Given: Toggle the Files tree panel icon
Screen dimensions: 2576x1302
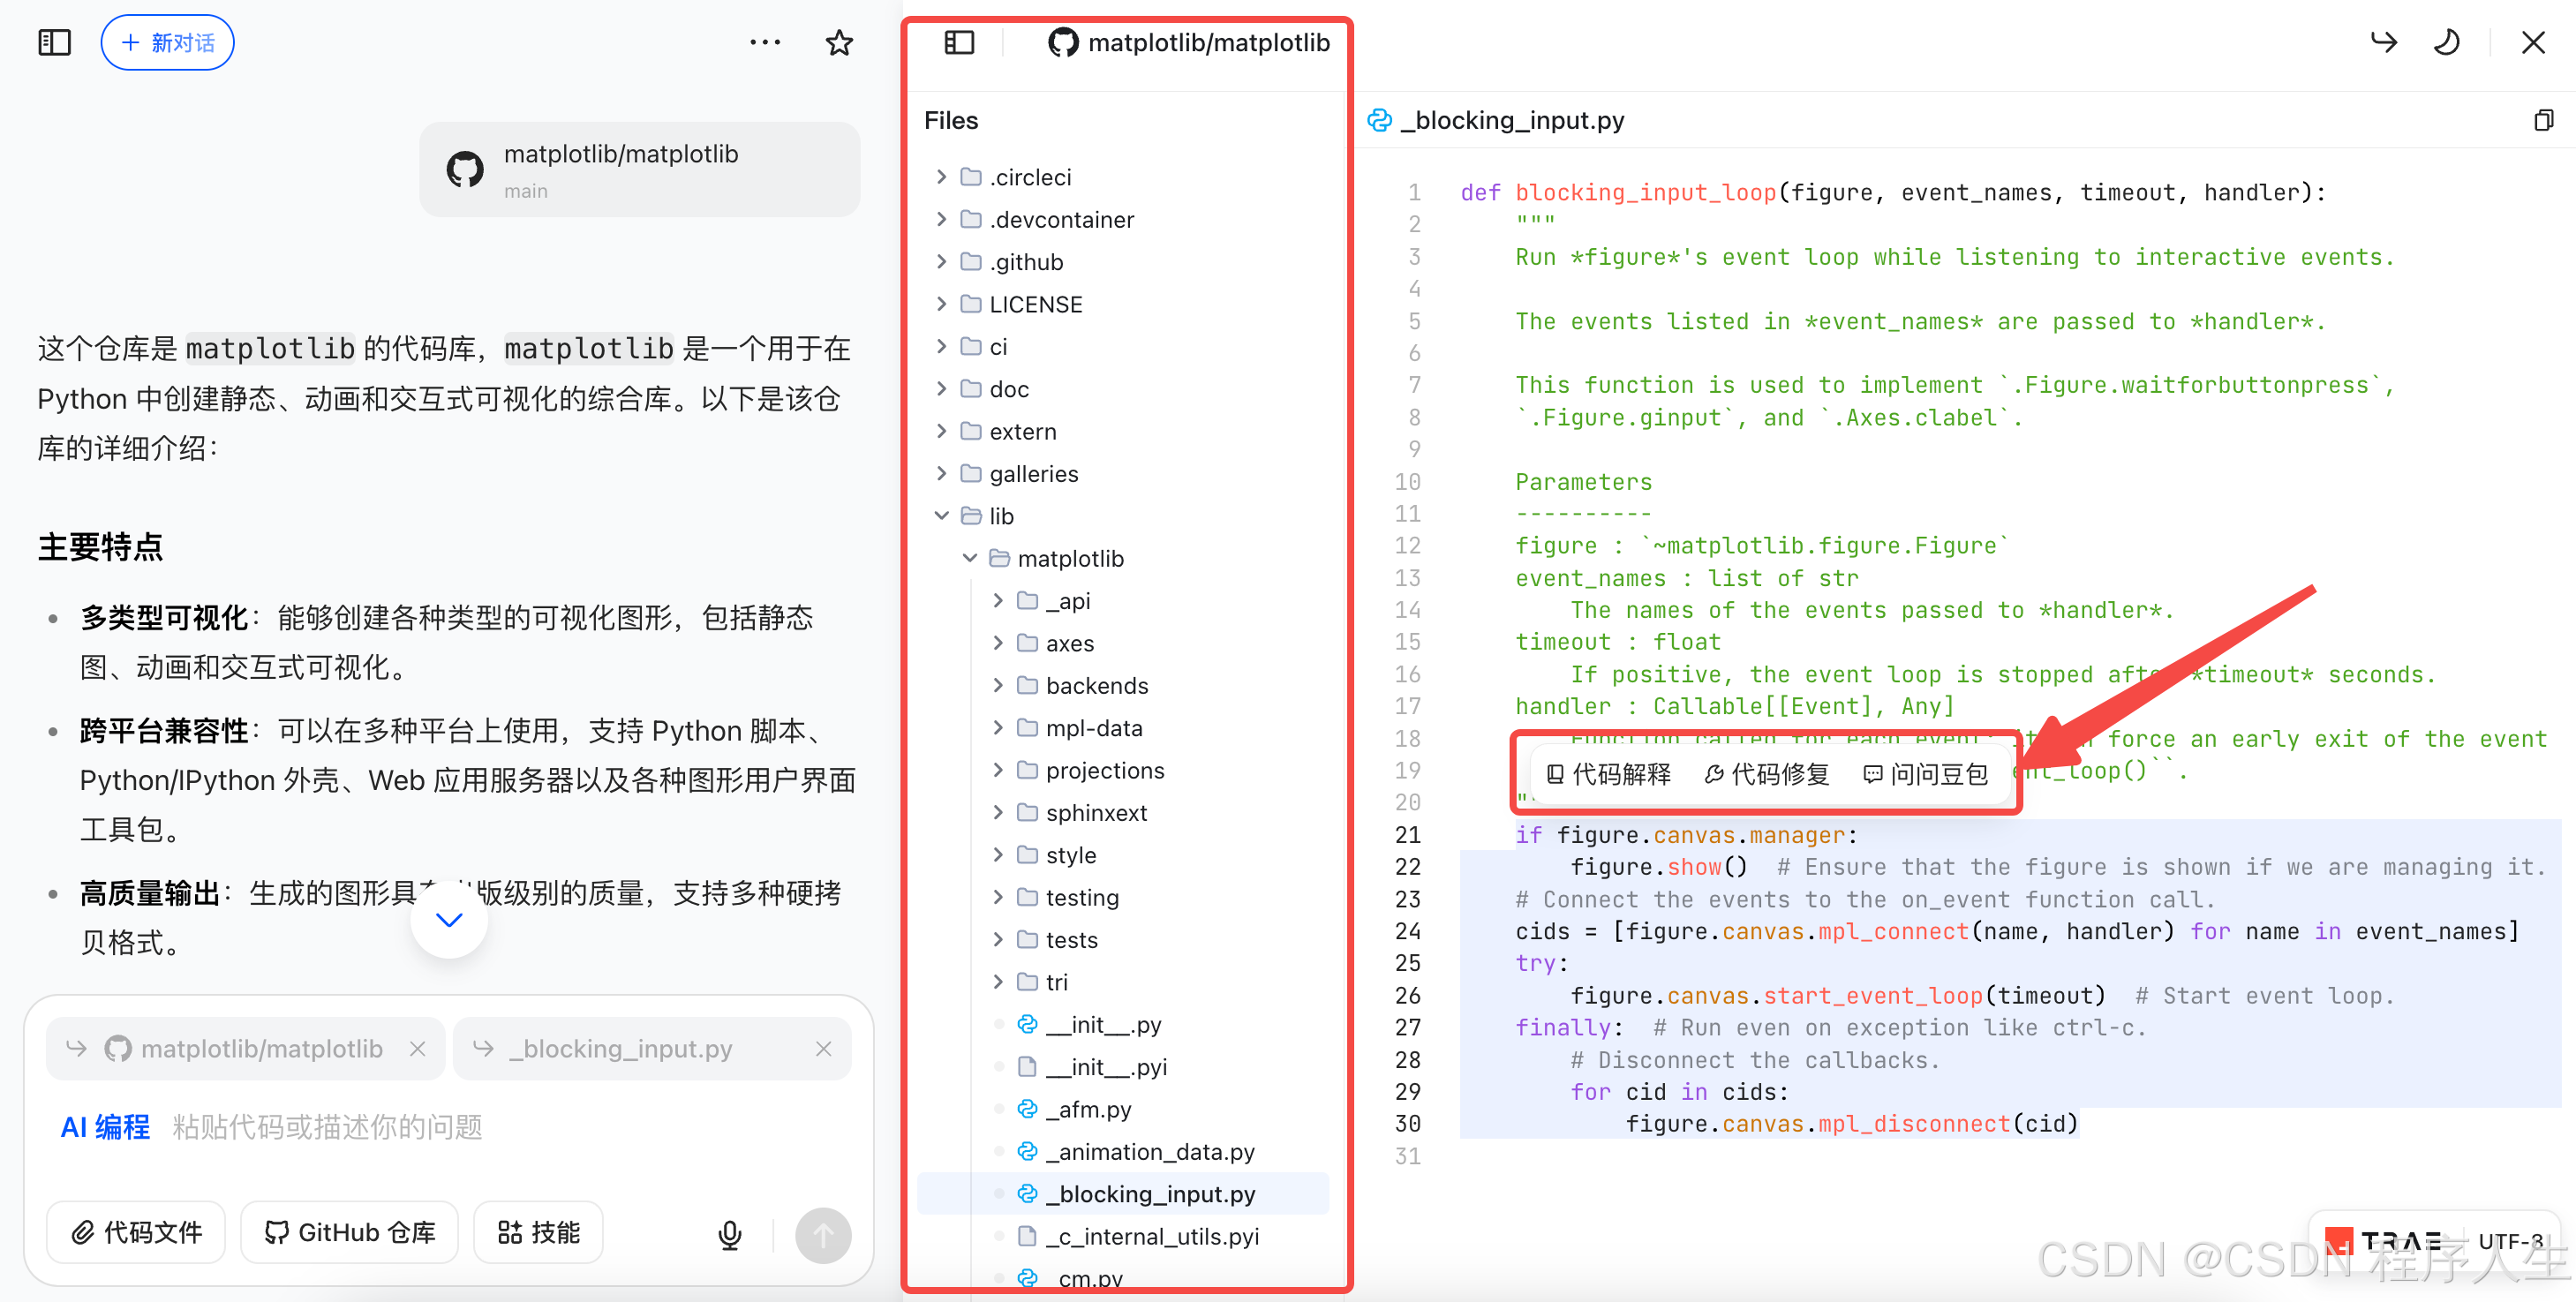Looking at the screenshot, I should point(958,42).
